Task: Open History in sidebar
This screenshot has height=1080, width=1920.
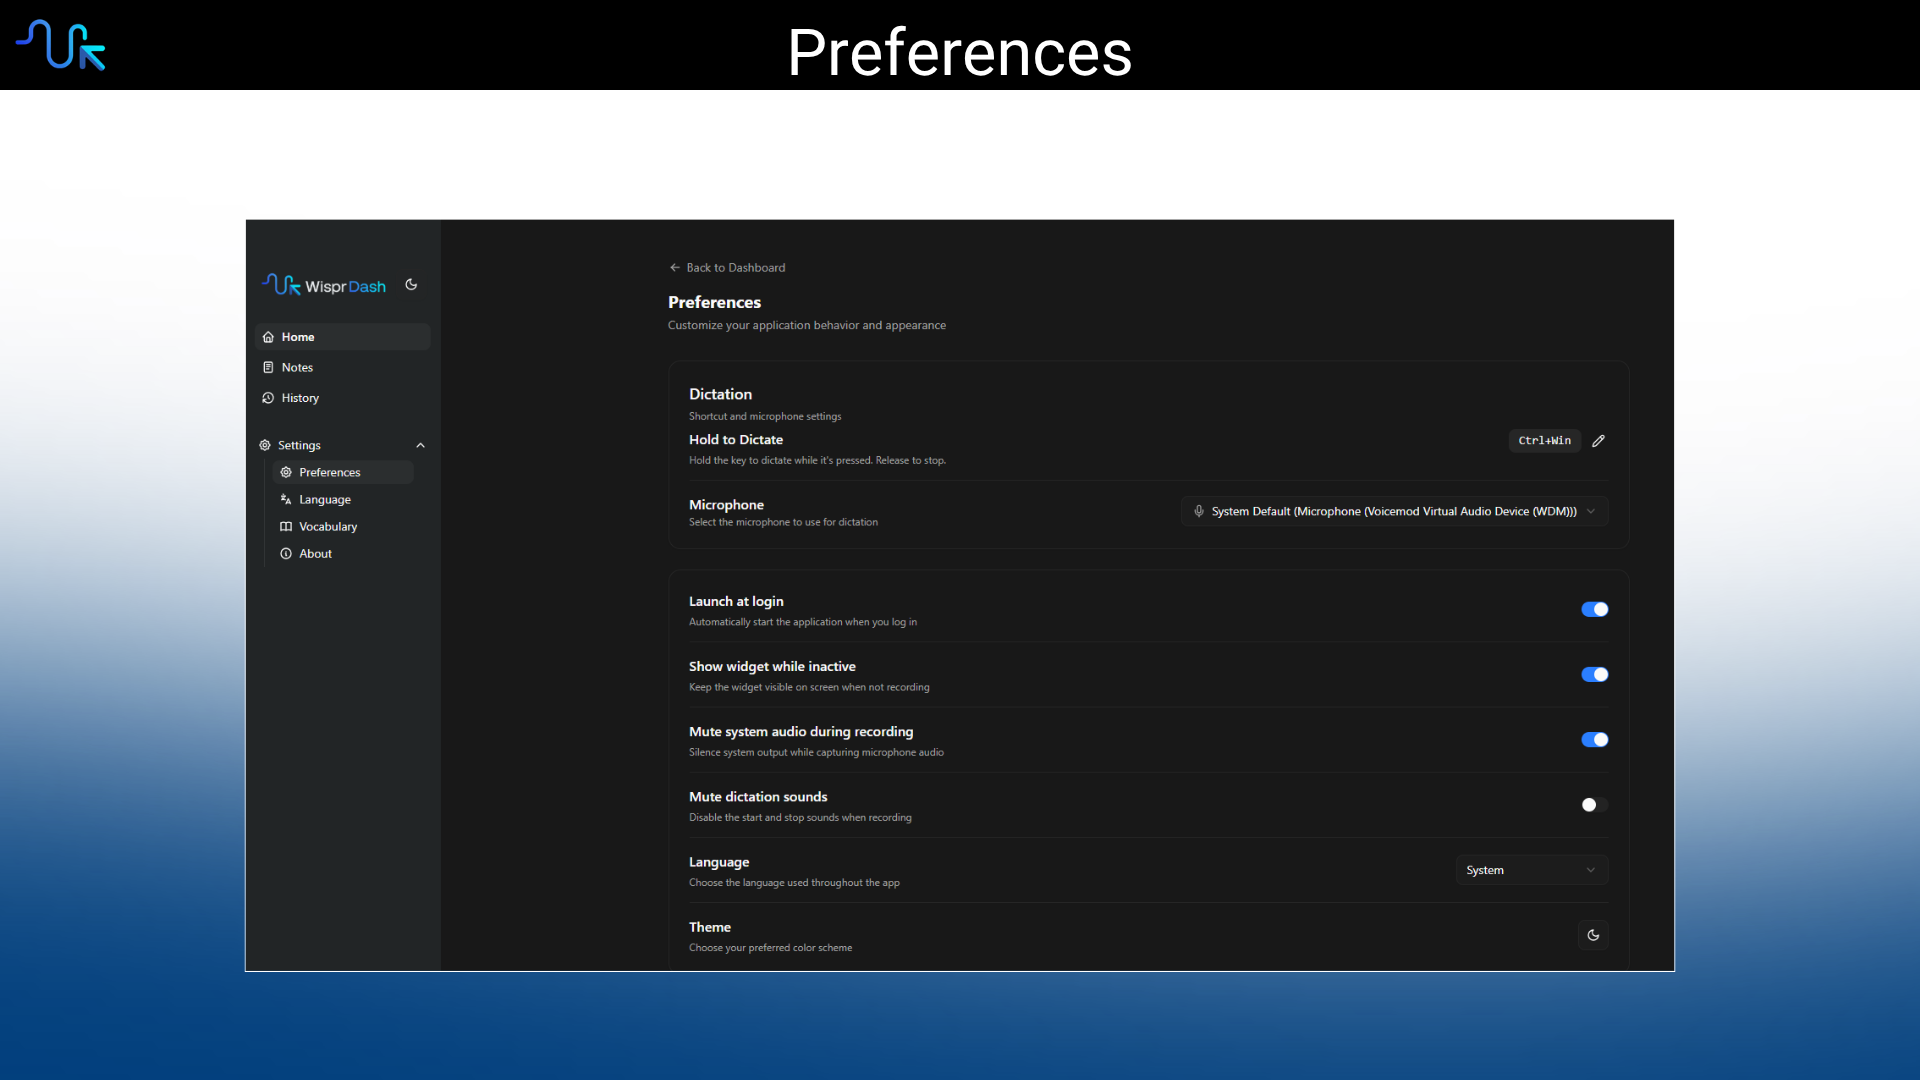Action: [x=343, y=398]
